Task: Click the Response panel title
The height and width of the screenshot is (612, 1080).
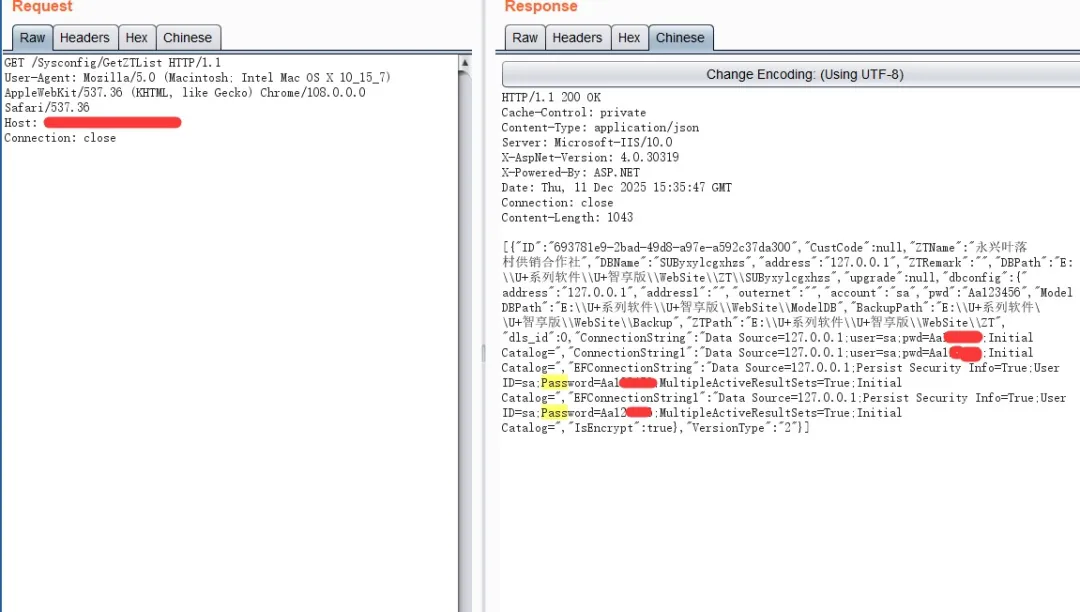Action: (541, 7)
